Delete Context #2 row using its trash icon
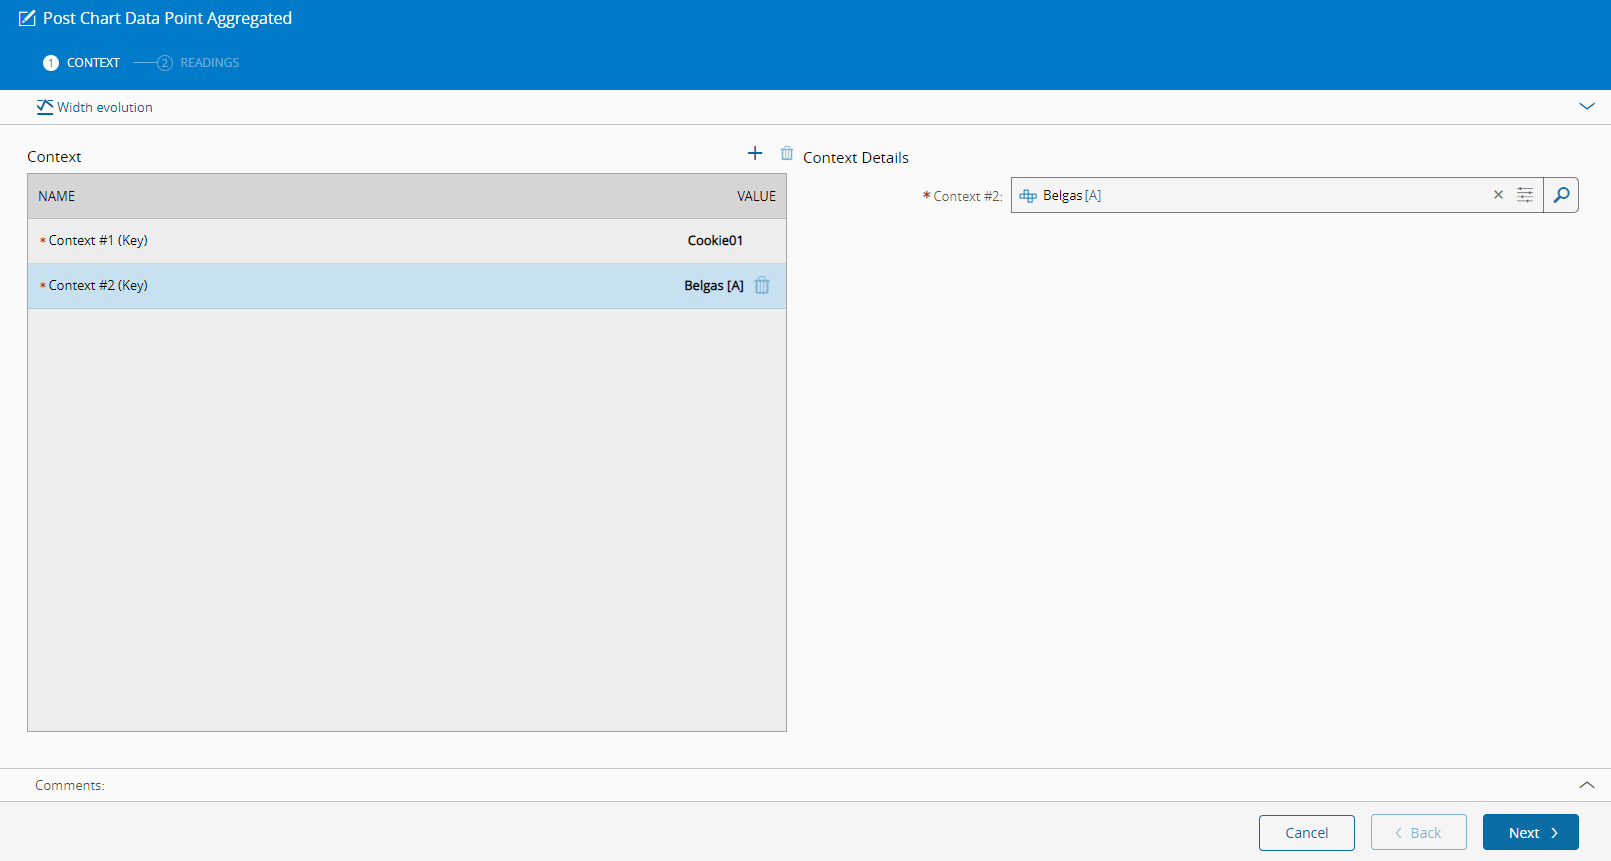The image size is (1611, 861). click(762, 286)
